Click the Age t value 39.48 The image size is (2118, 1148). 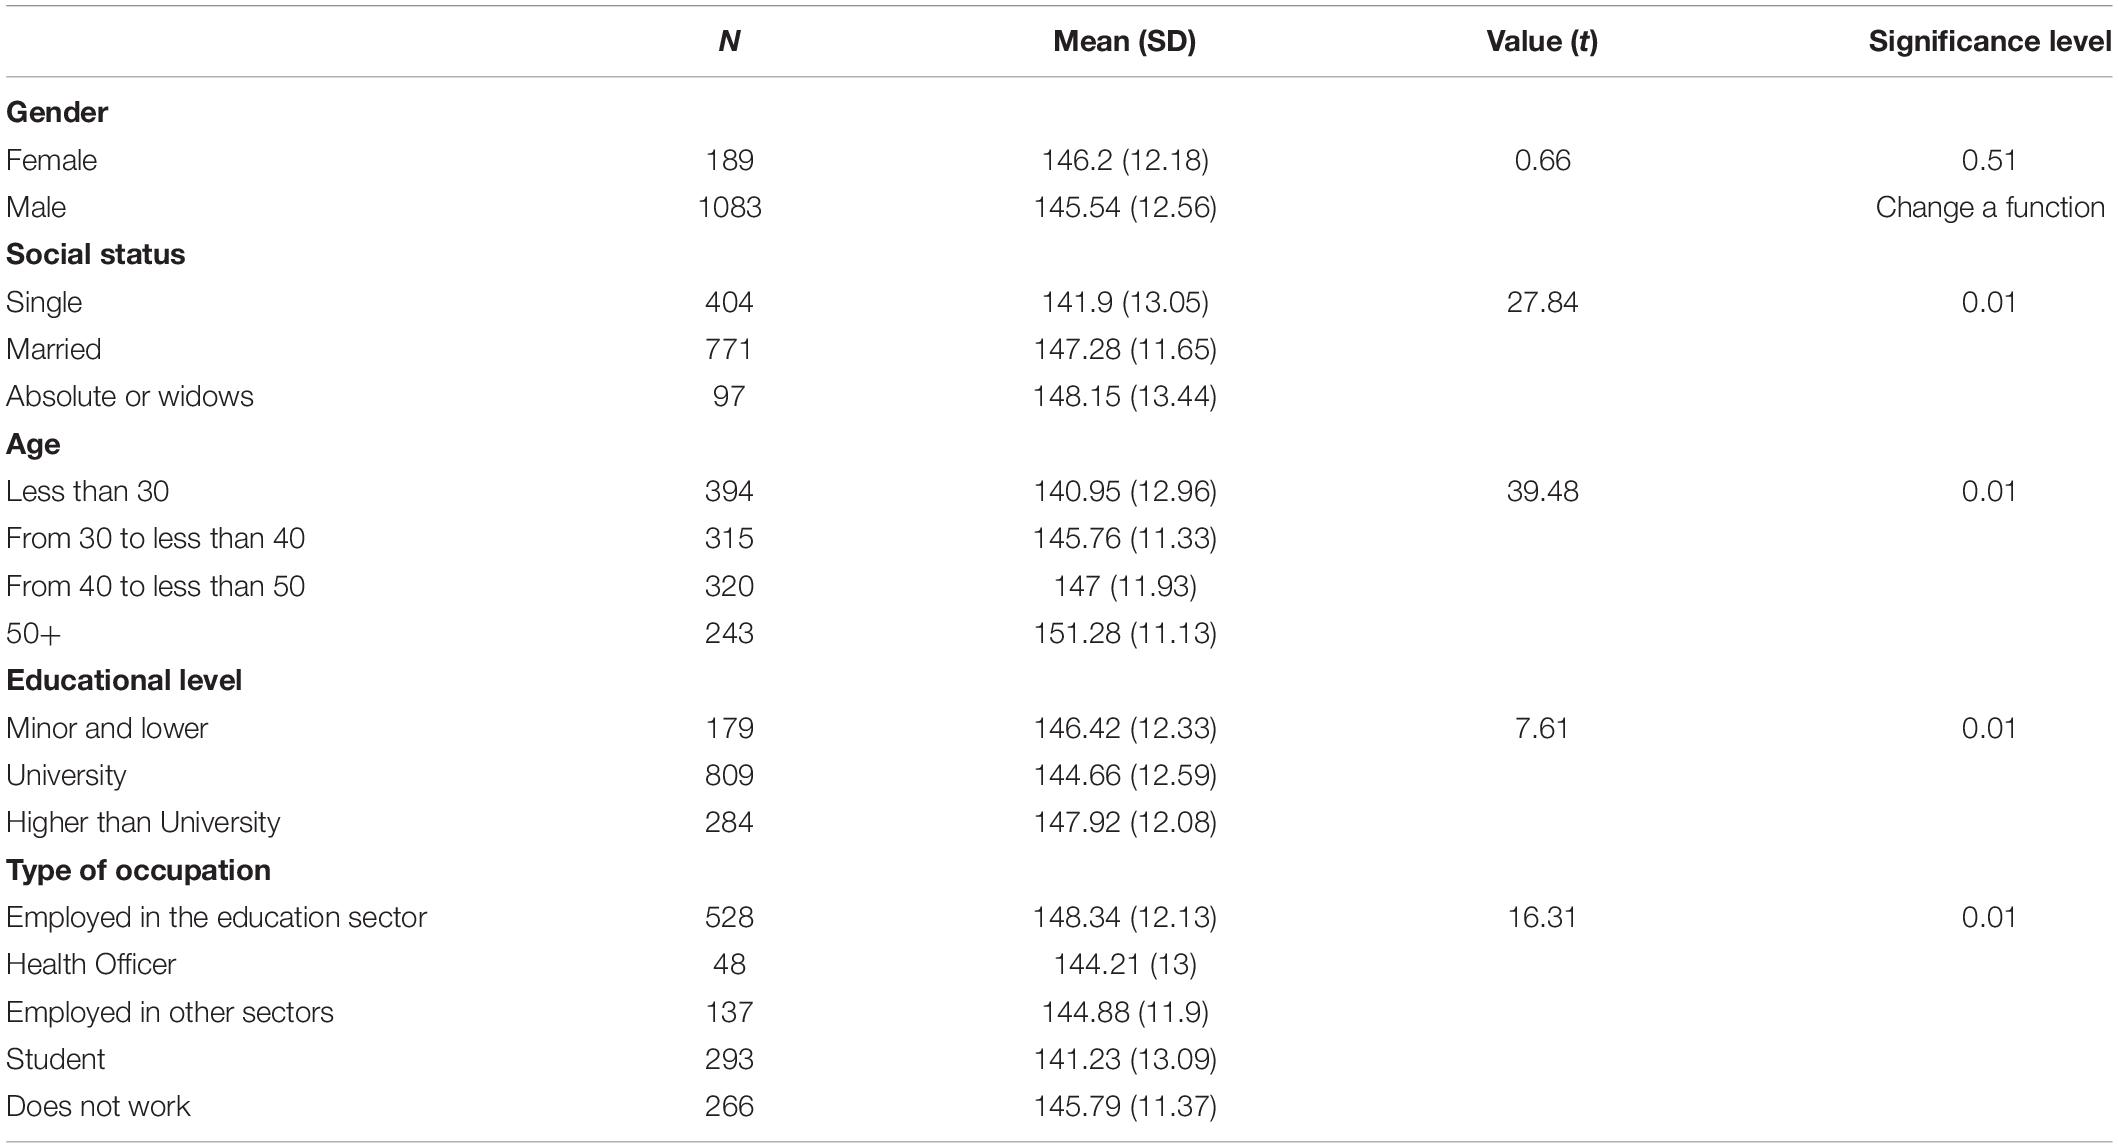point(1542,491)
